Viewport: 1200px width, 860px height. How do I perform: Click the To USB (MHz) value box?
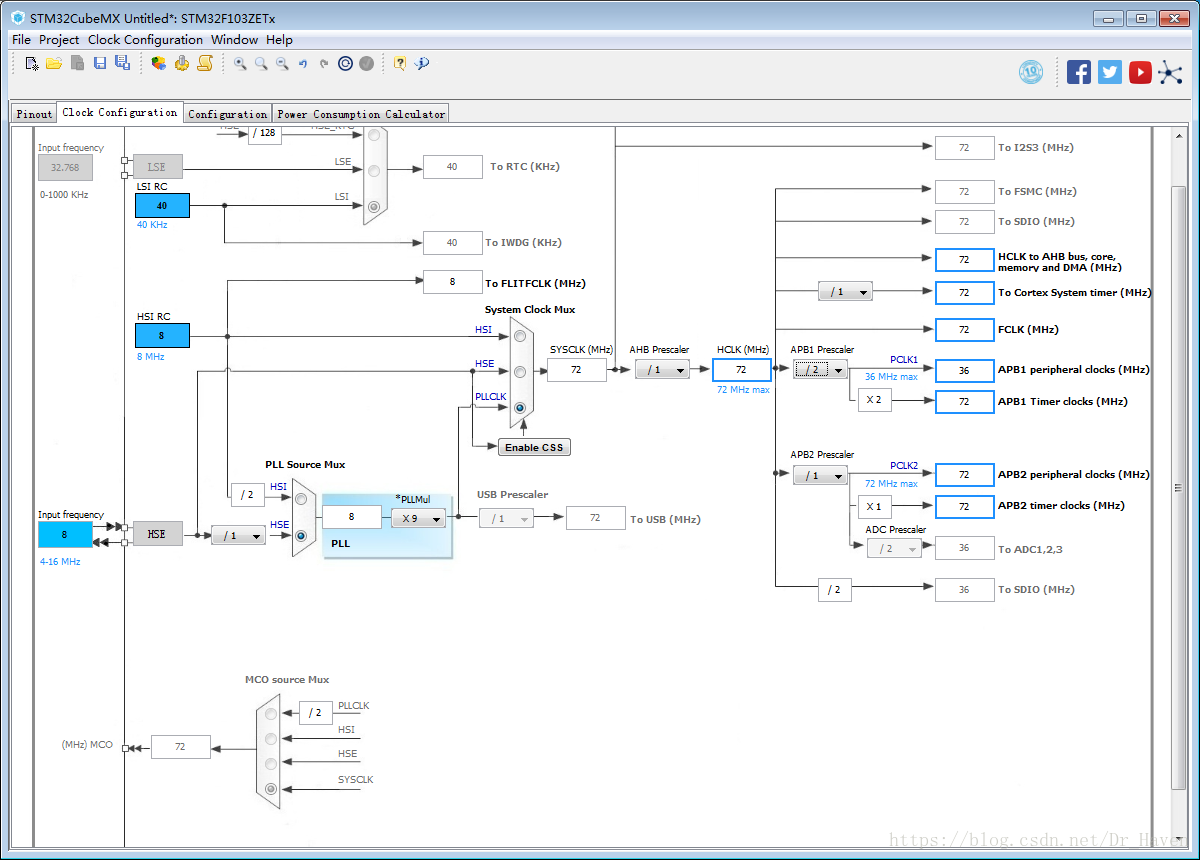pos(596,518)
